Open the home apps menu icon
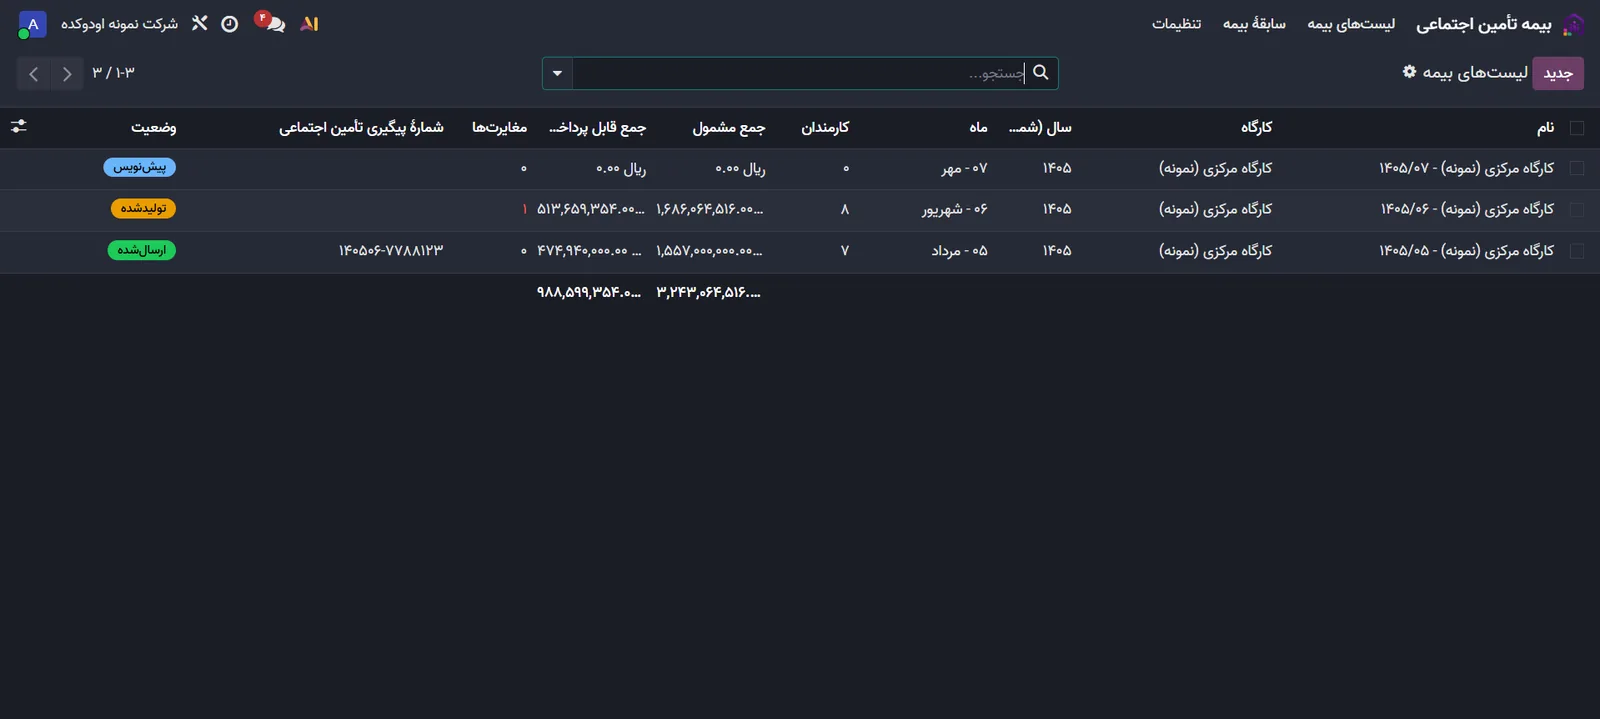The width and height of the screenshot is (1600, 719). (x=1573, y=24)
